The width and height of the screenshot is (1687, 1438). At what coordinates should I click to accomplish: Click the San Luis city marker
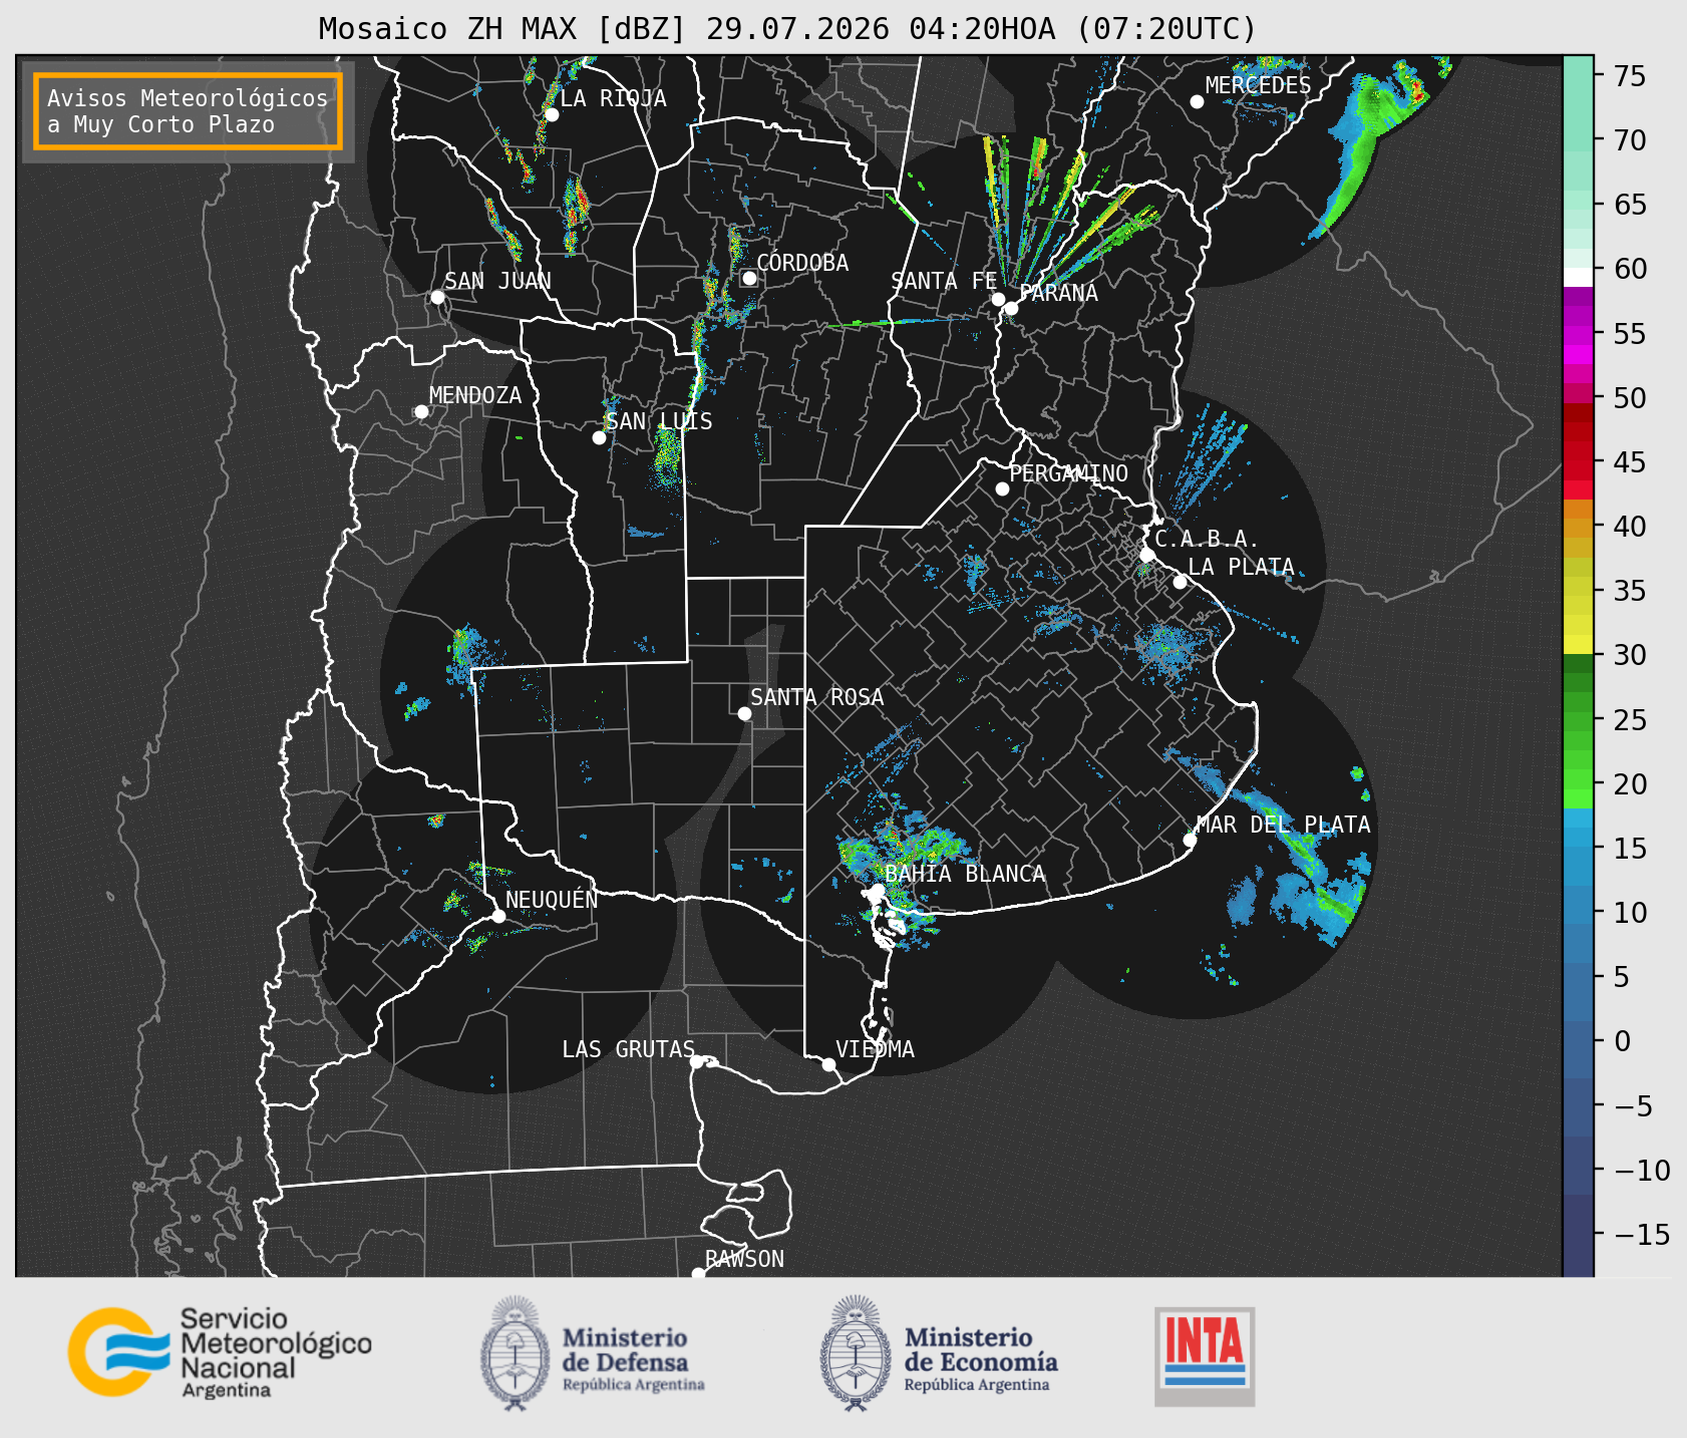tap(599, 438)
